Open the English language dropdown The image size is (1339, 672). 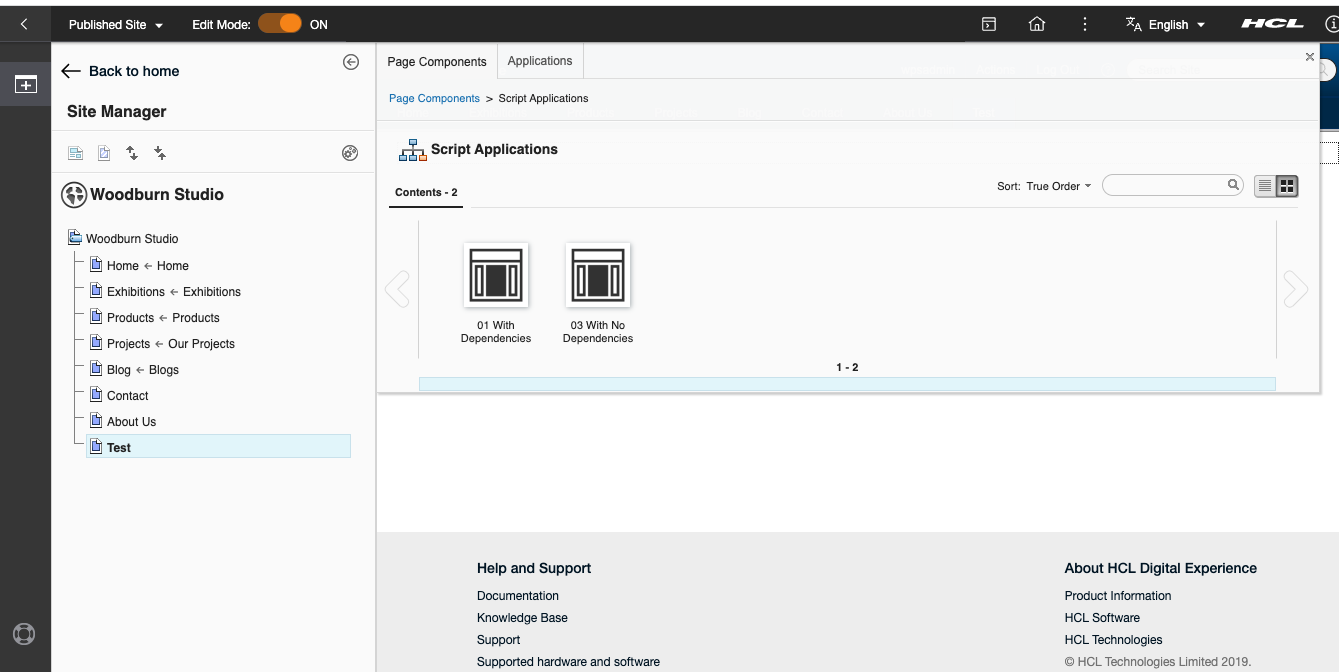pyautogui.click(x=1166, y=25)
